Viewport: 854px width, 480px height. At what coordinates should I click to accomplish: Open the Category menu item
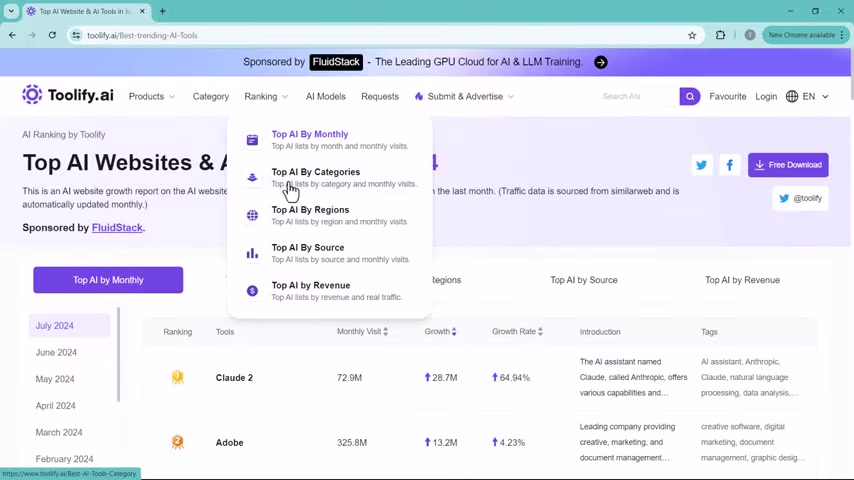(211, 96)
